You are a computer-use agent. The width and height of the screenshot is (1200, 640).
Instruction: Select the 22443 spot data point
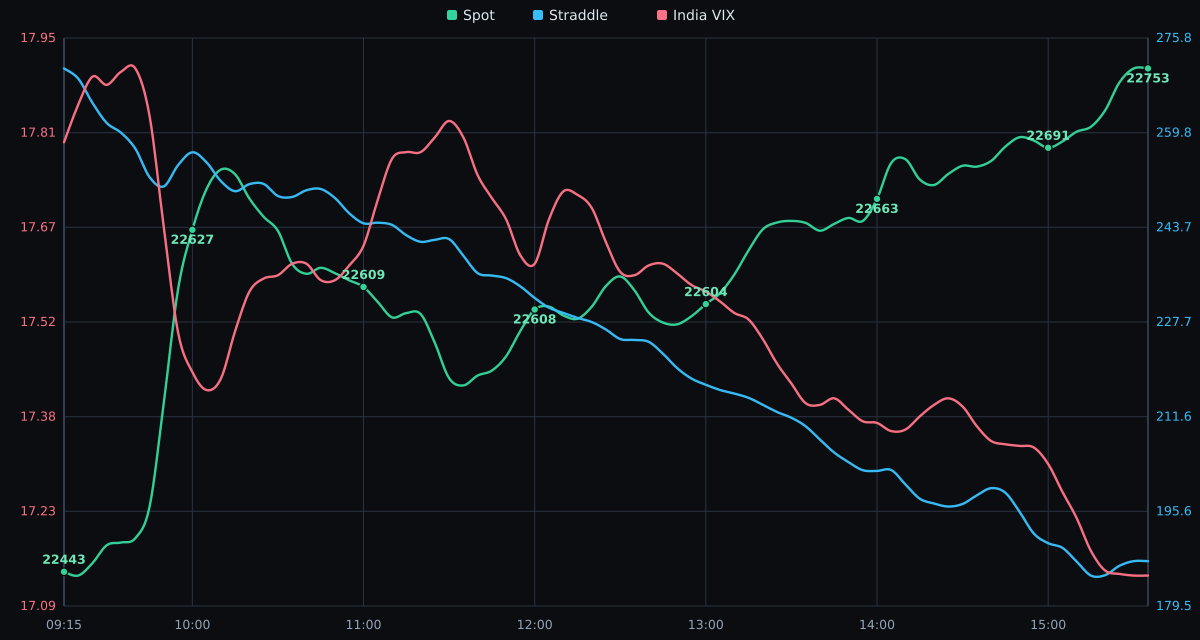click(x=64, y=572)
